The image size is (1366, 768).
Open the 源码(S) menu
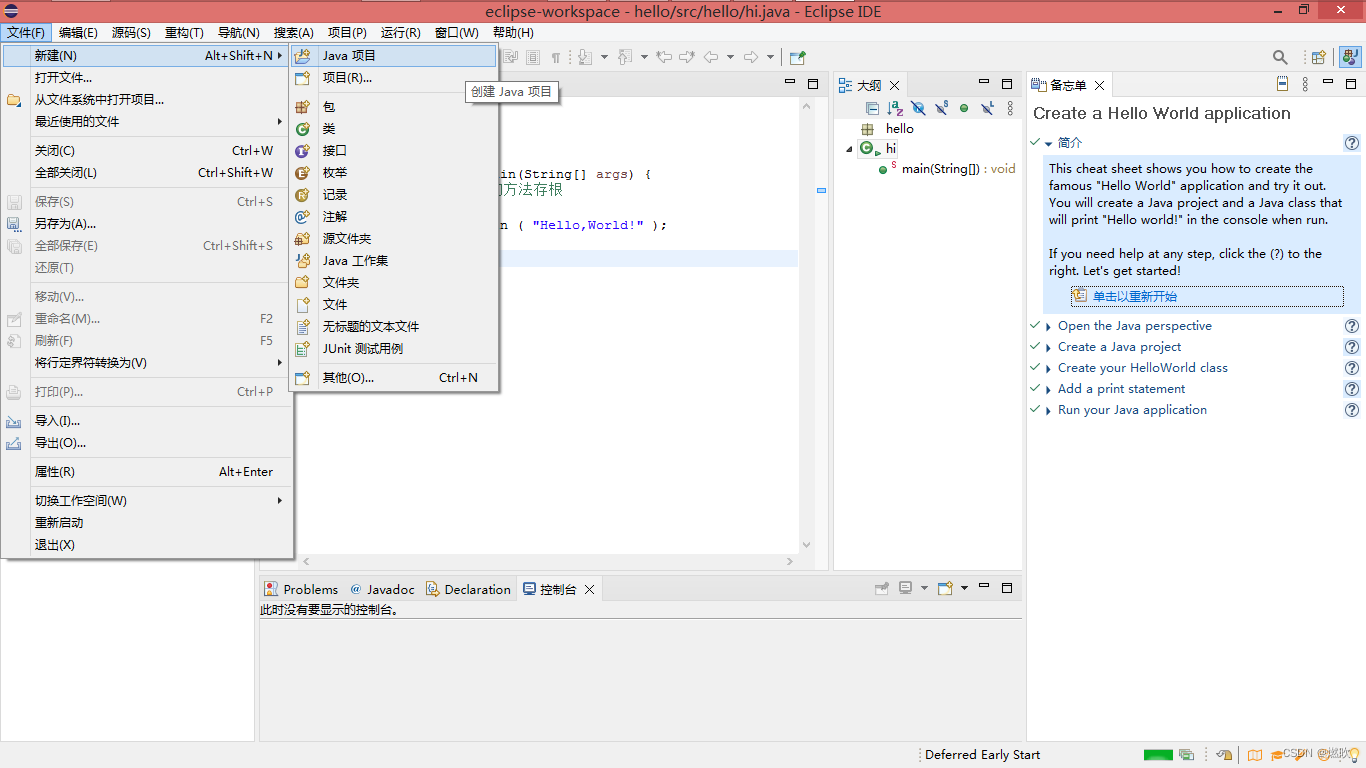tap(131, 33)
